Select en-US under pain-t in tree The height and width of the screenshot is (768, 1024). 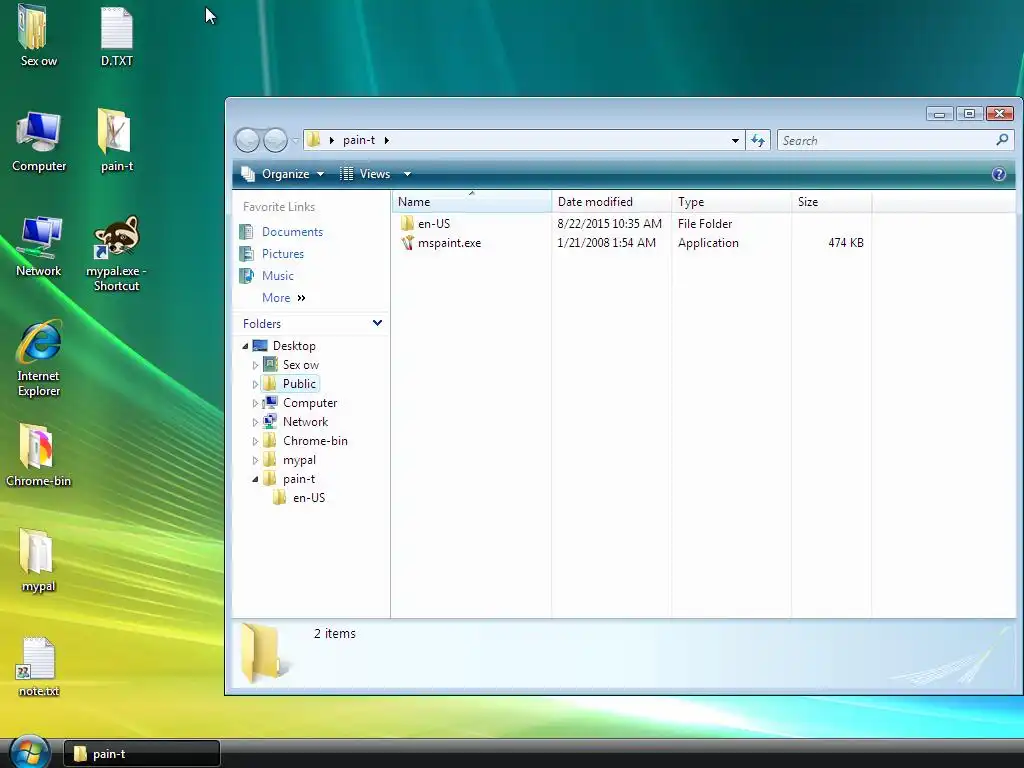tap(308, 498)
